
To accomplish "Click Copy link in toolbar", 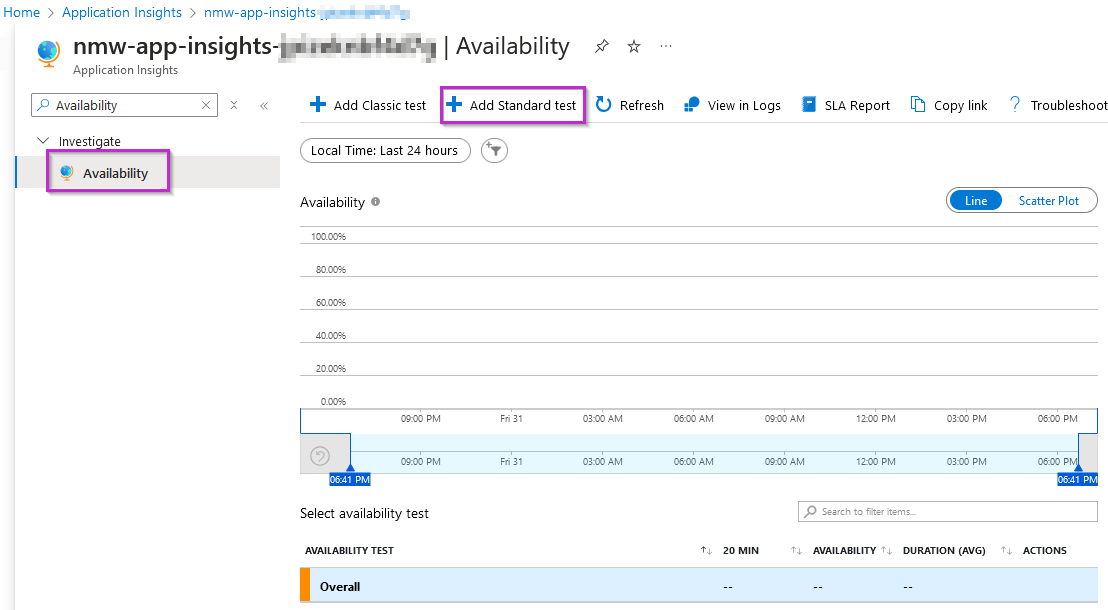I will click(x=949, y=105).
